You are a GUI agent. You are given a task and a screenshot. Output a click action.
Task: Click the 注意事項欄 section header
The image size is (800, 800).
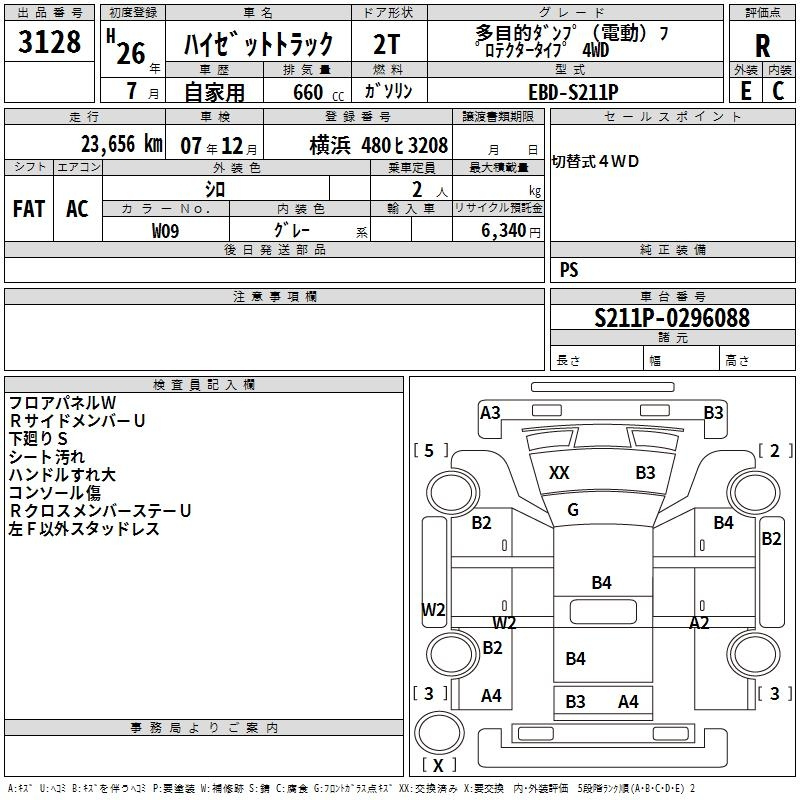pos(274,296)
